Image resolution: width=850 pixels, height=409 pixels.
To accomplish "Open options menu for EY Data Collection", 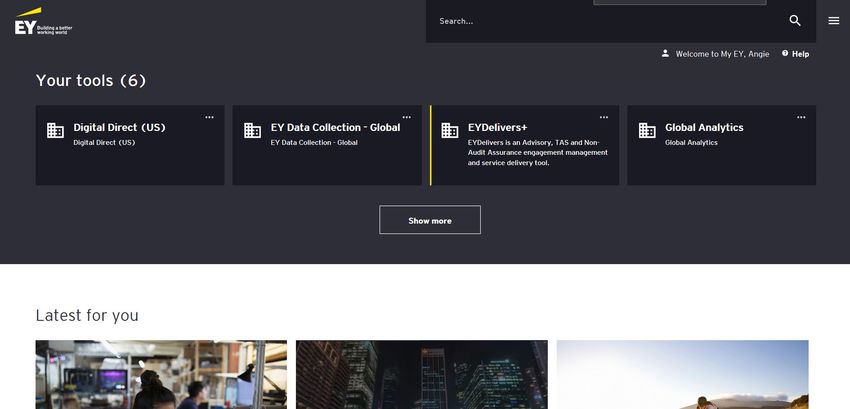I will pos(407,117).
